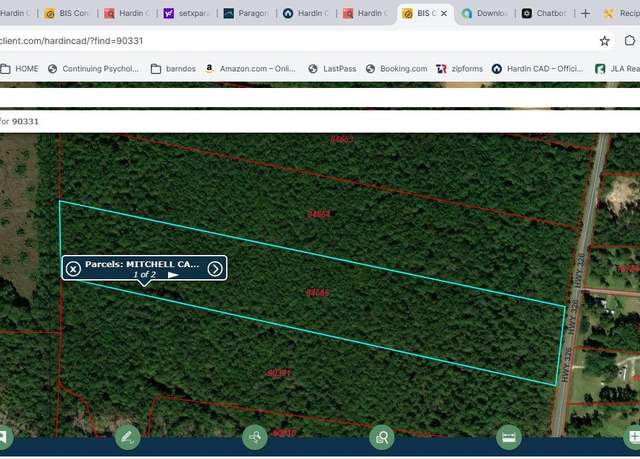The height and width of the screenshot is (459, 640).
Task: Expand popup with white triangle arrow
Action: coord(173,275)
